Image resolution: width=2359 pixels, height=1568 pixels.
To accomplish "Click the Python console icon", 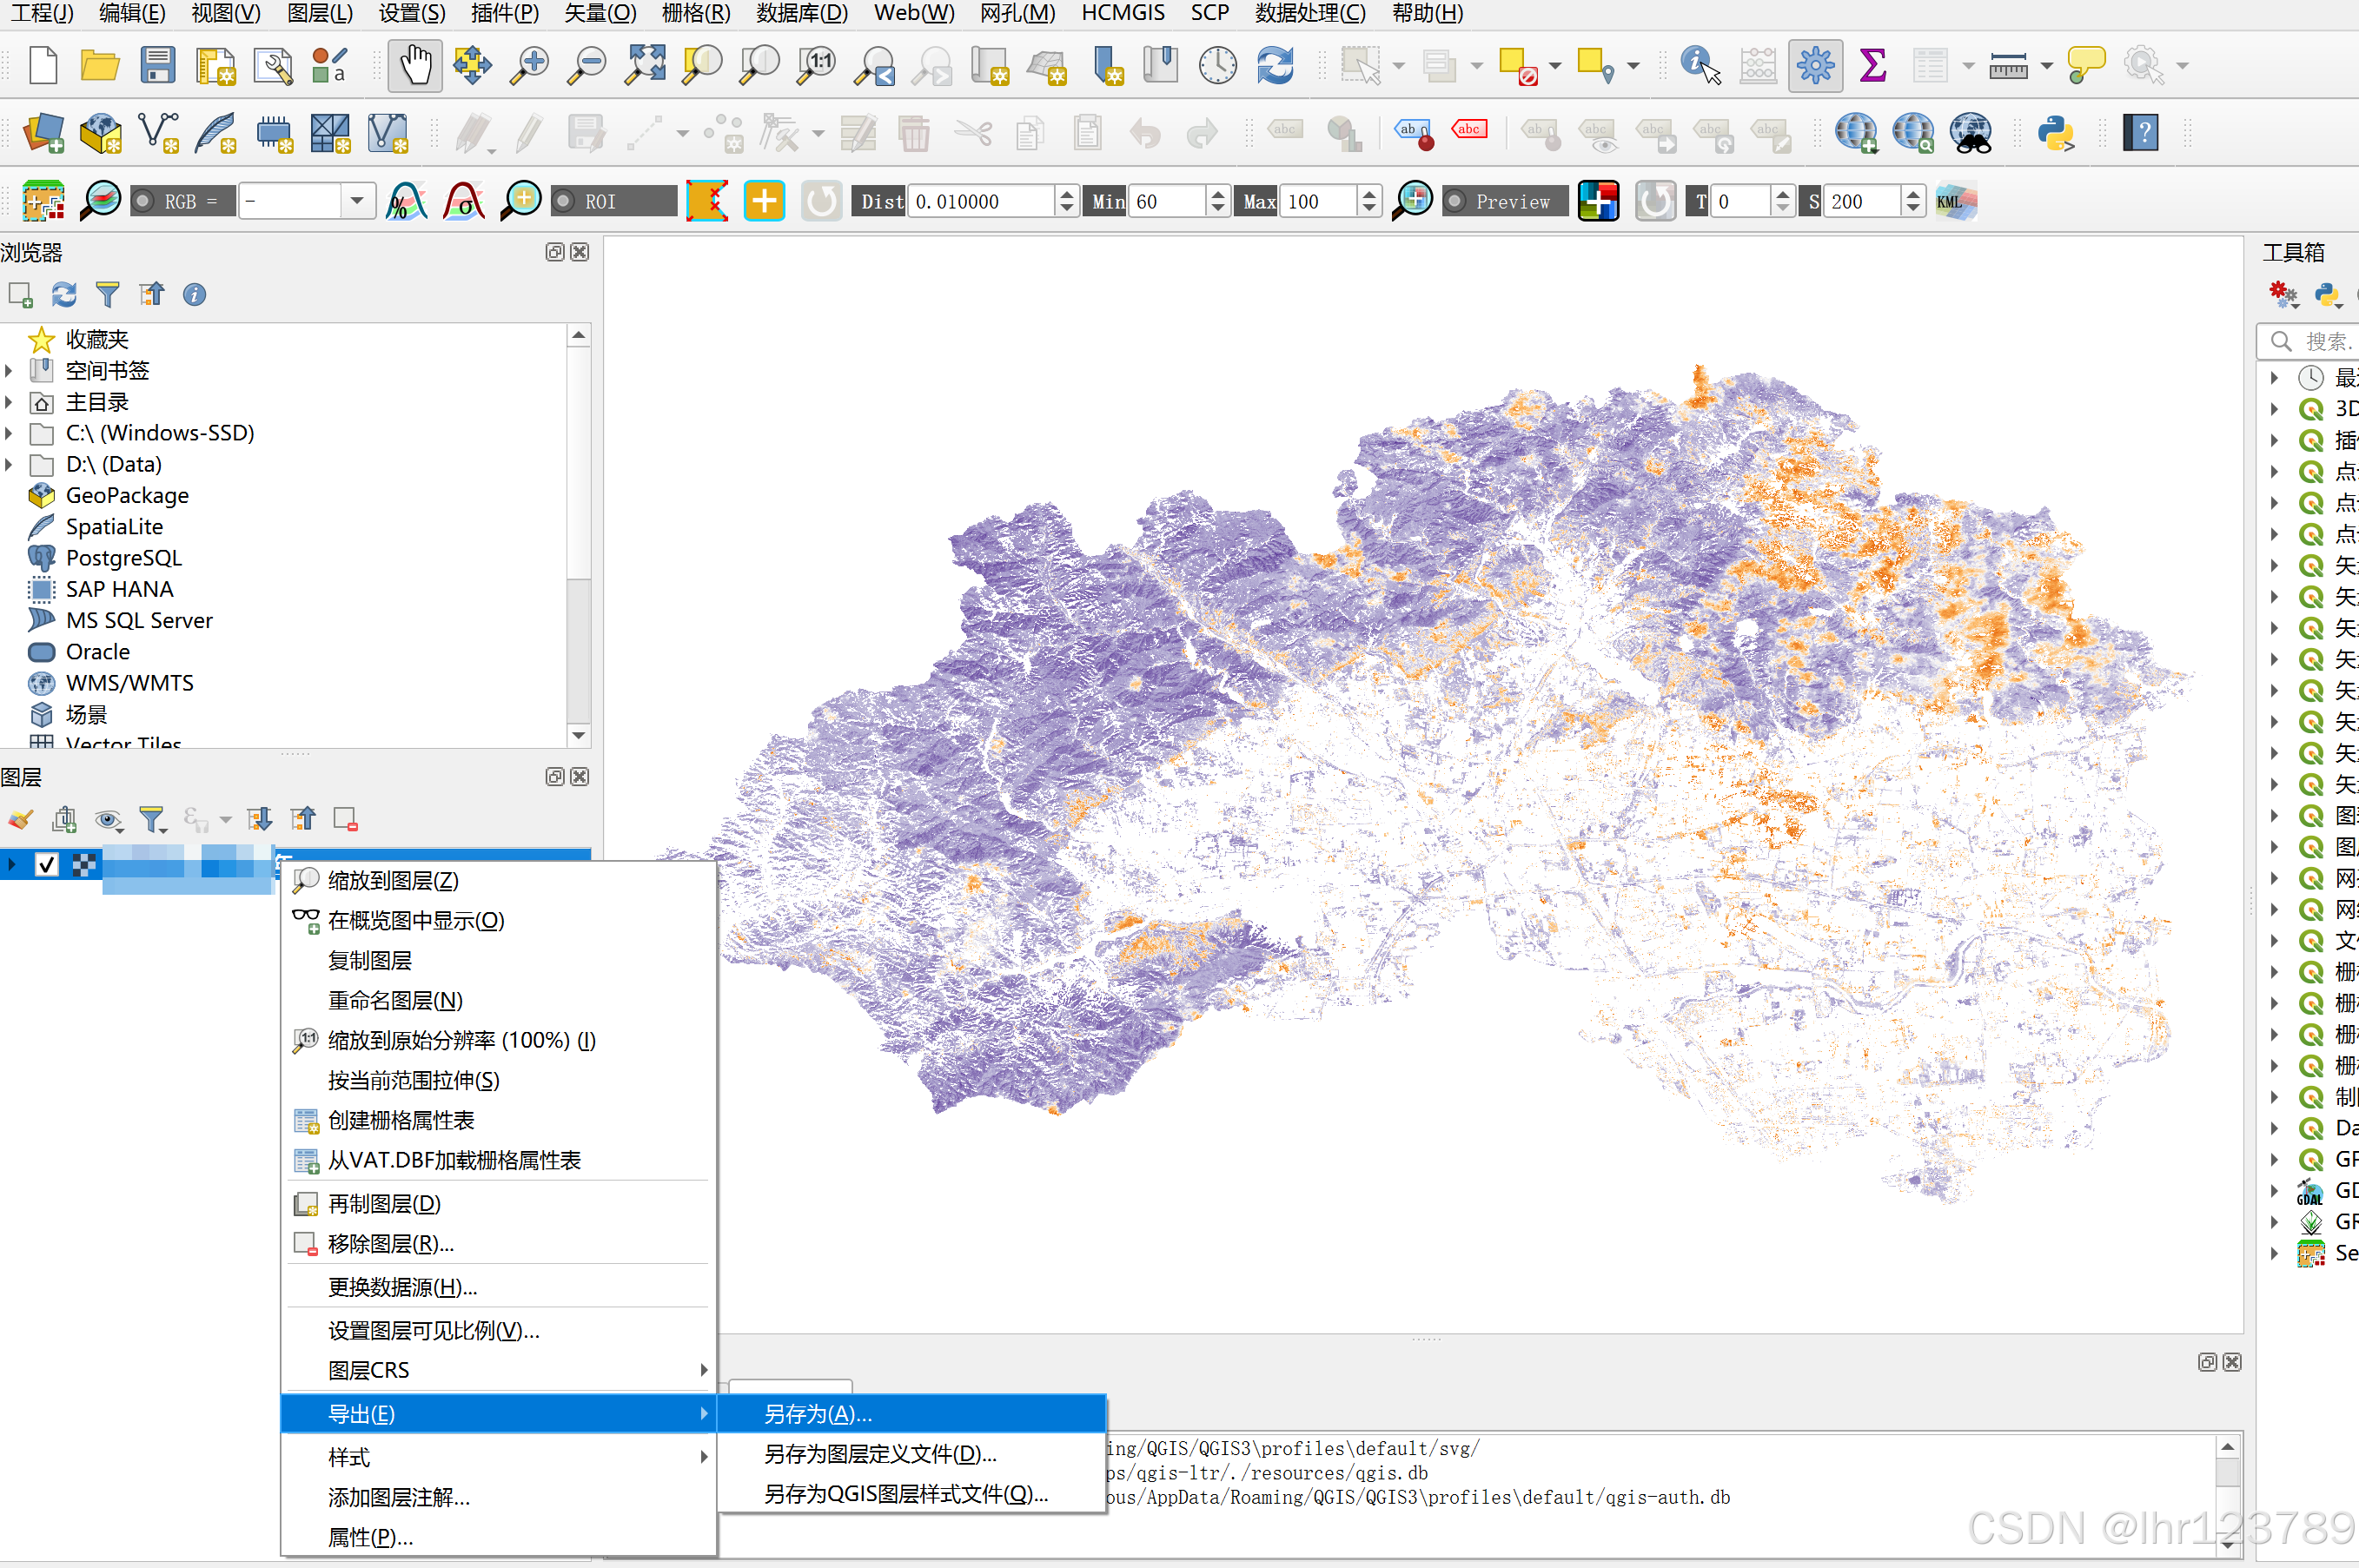I will 2055,133.
